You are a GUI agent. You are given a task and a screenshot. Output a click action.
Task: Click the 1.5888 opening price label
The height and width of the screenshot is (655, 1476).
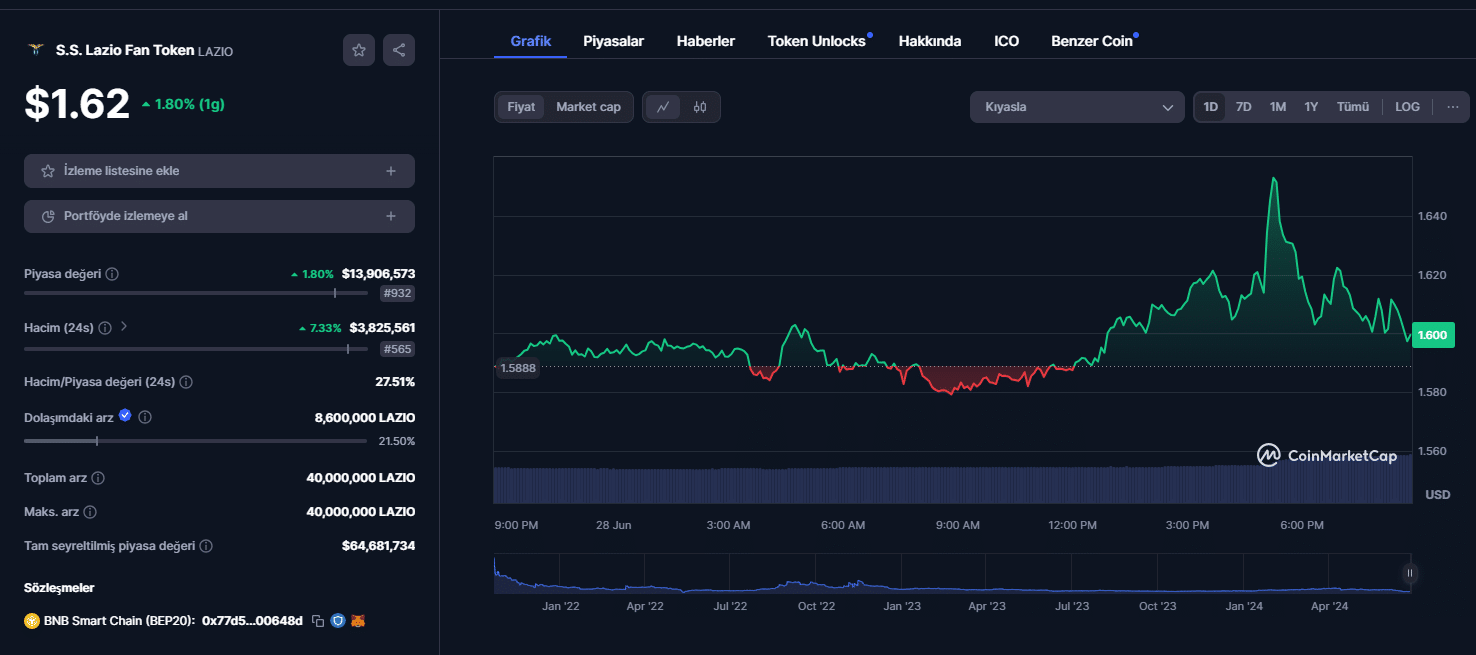pos(517,367)
